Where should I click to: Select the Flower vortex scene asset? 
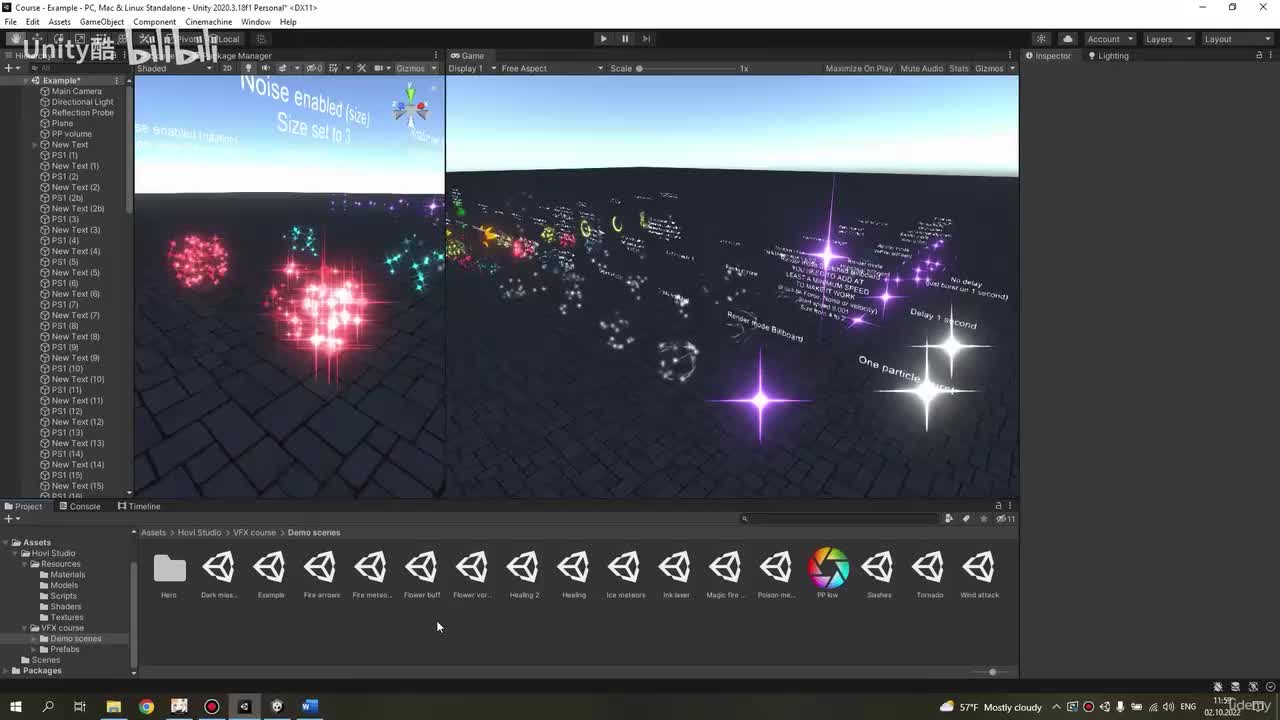click(x=472, y=574)
